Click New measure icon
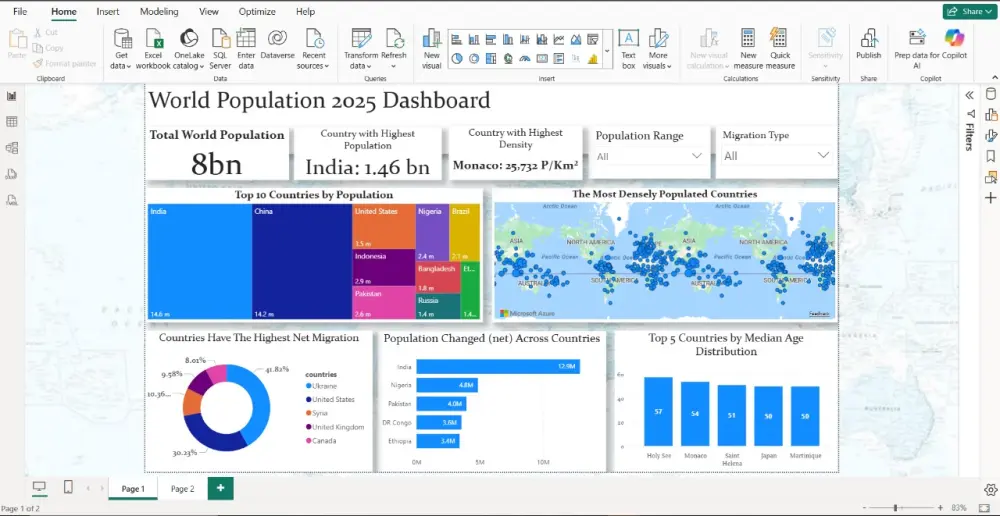Image resolution: width=1000 pixels, height=516 pixels. tap(748, 38)
